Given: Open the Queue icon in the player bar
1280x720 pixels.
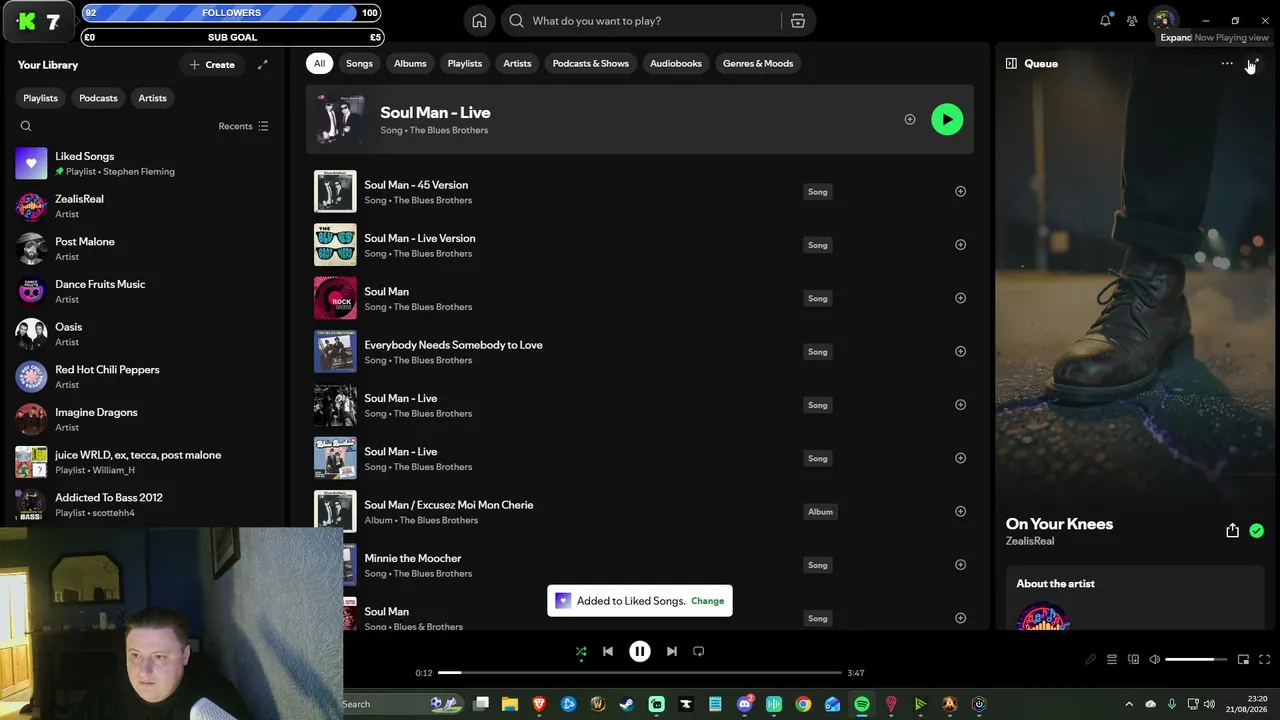Looking at the screenshot, I should [x=1112, y=660].
